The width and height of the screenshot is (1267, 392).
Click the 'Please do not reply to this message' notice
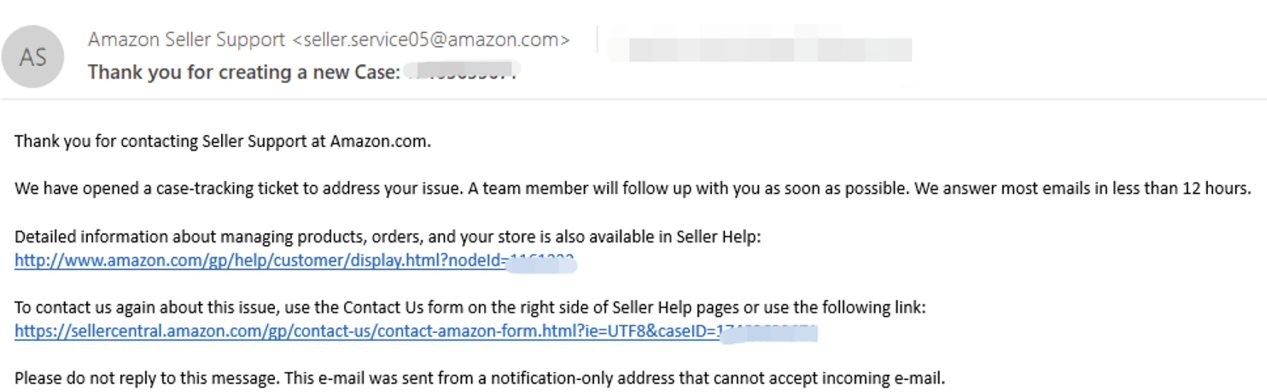coord(479,377)
